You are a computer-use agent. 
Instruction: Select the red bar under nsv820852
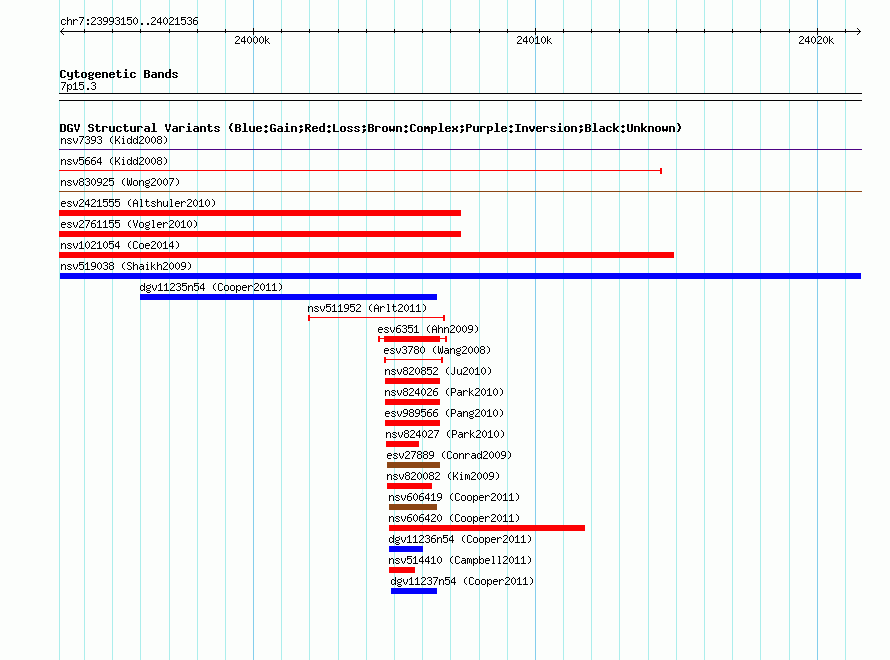[x=413, y=381]
